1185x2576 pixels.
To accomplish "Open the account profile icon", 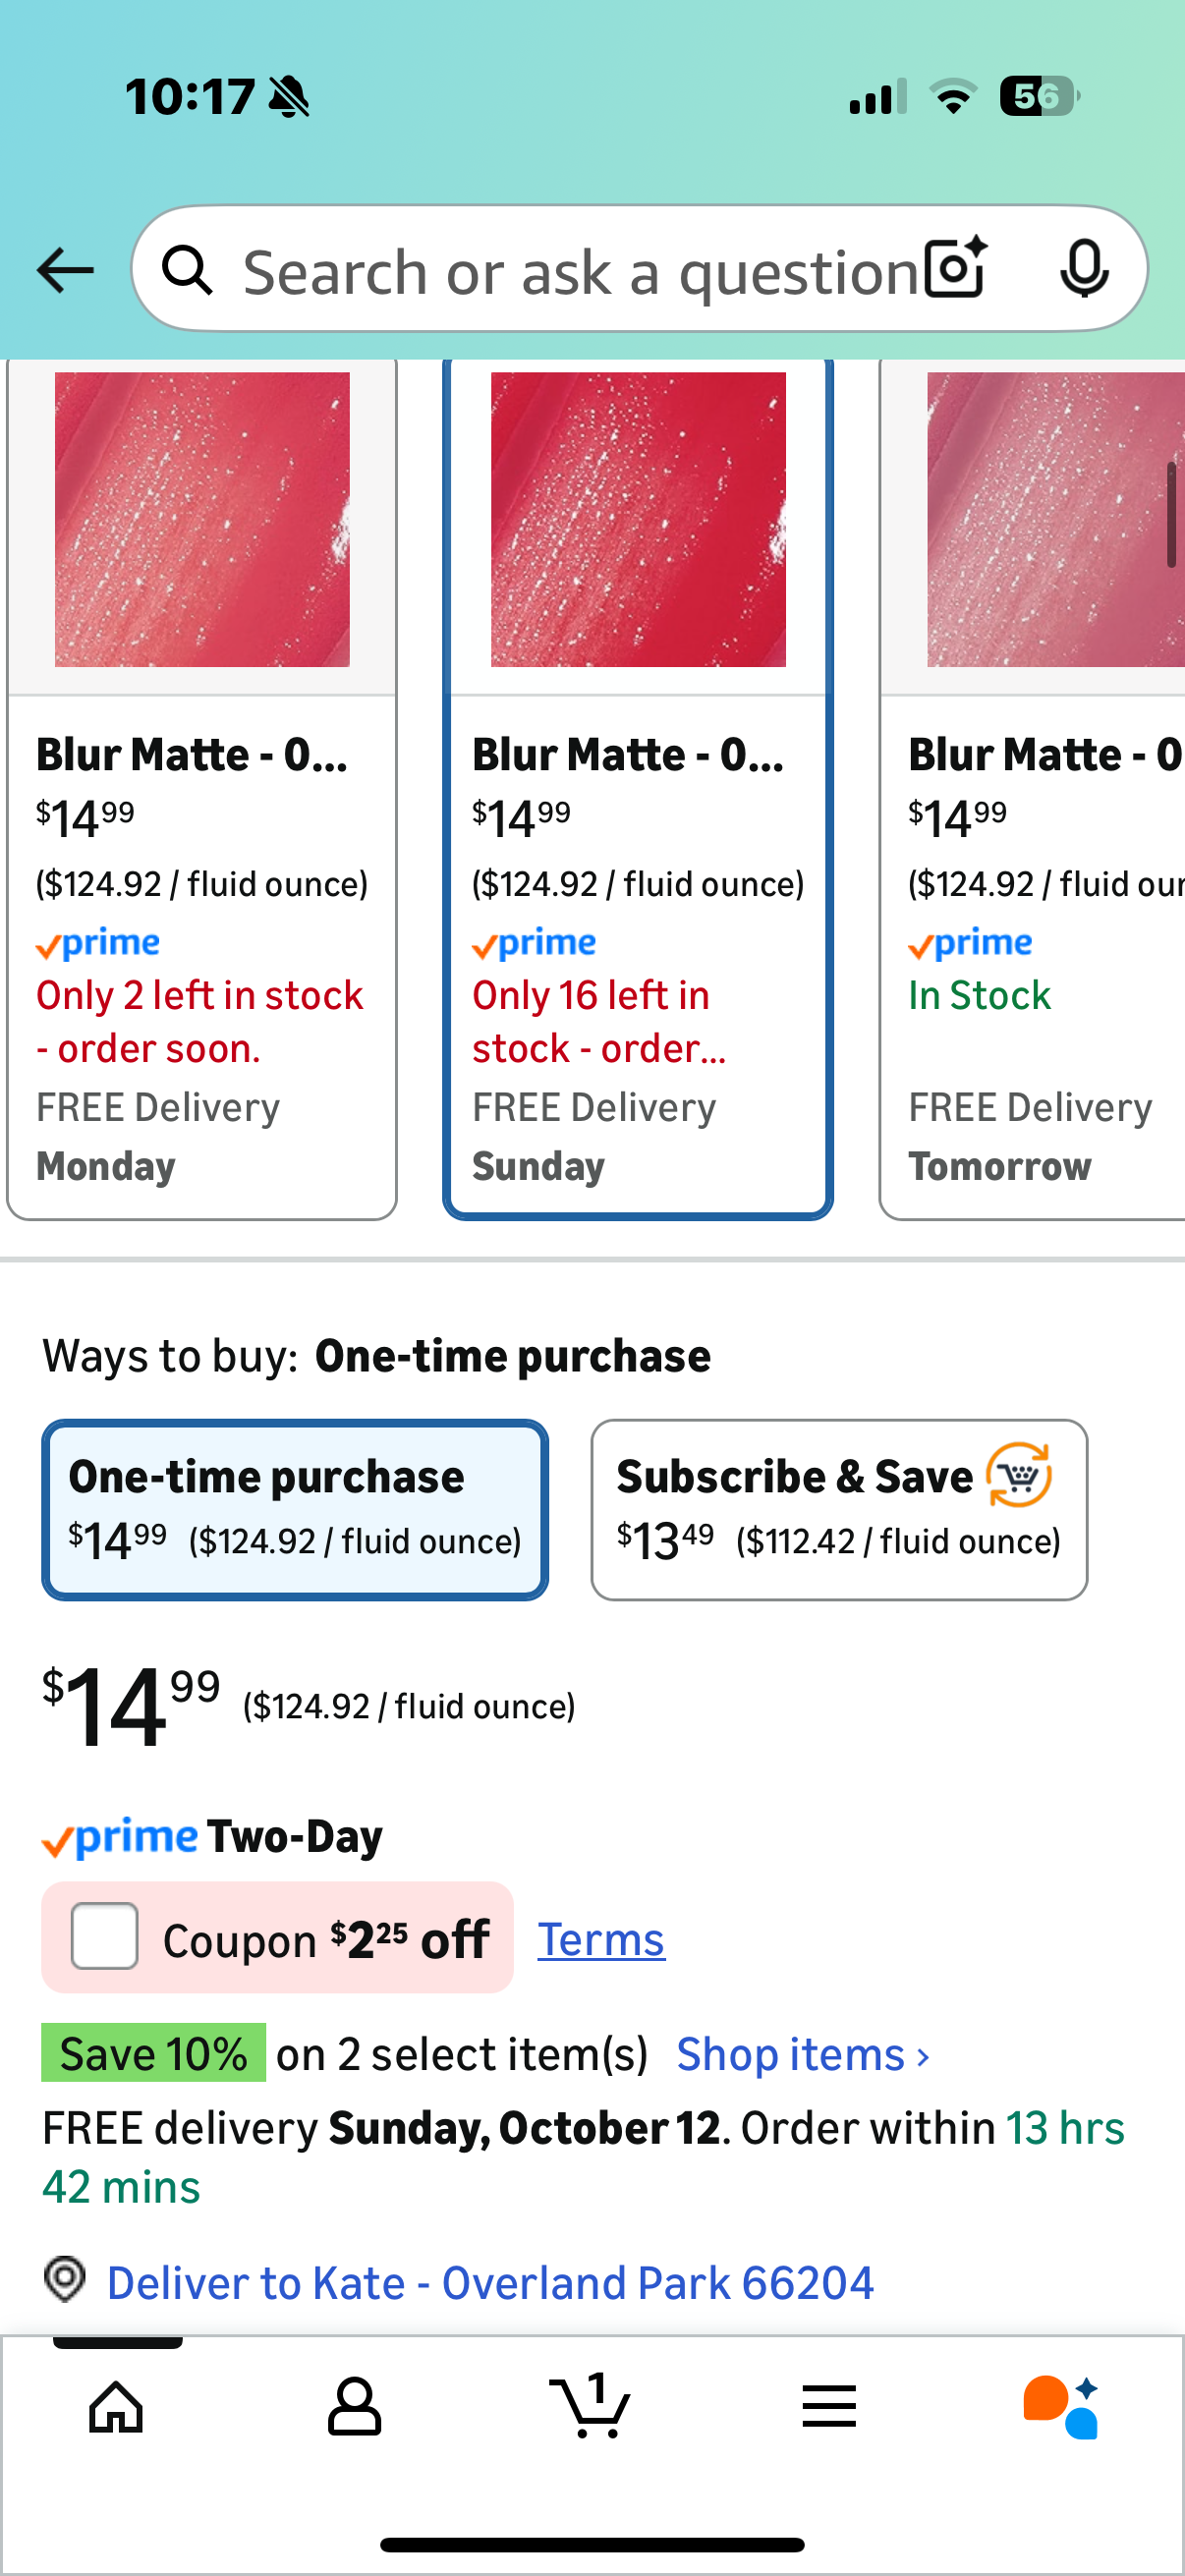I will pos(354,2406).
